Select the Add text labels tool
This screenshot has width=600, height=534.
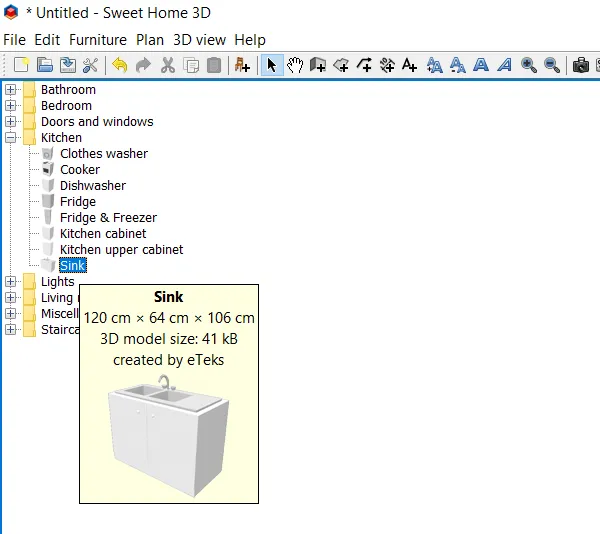[x=409, y=65]
